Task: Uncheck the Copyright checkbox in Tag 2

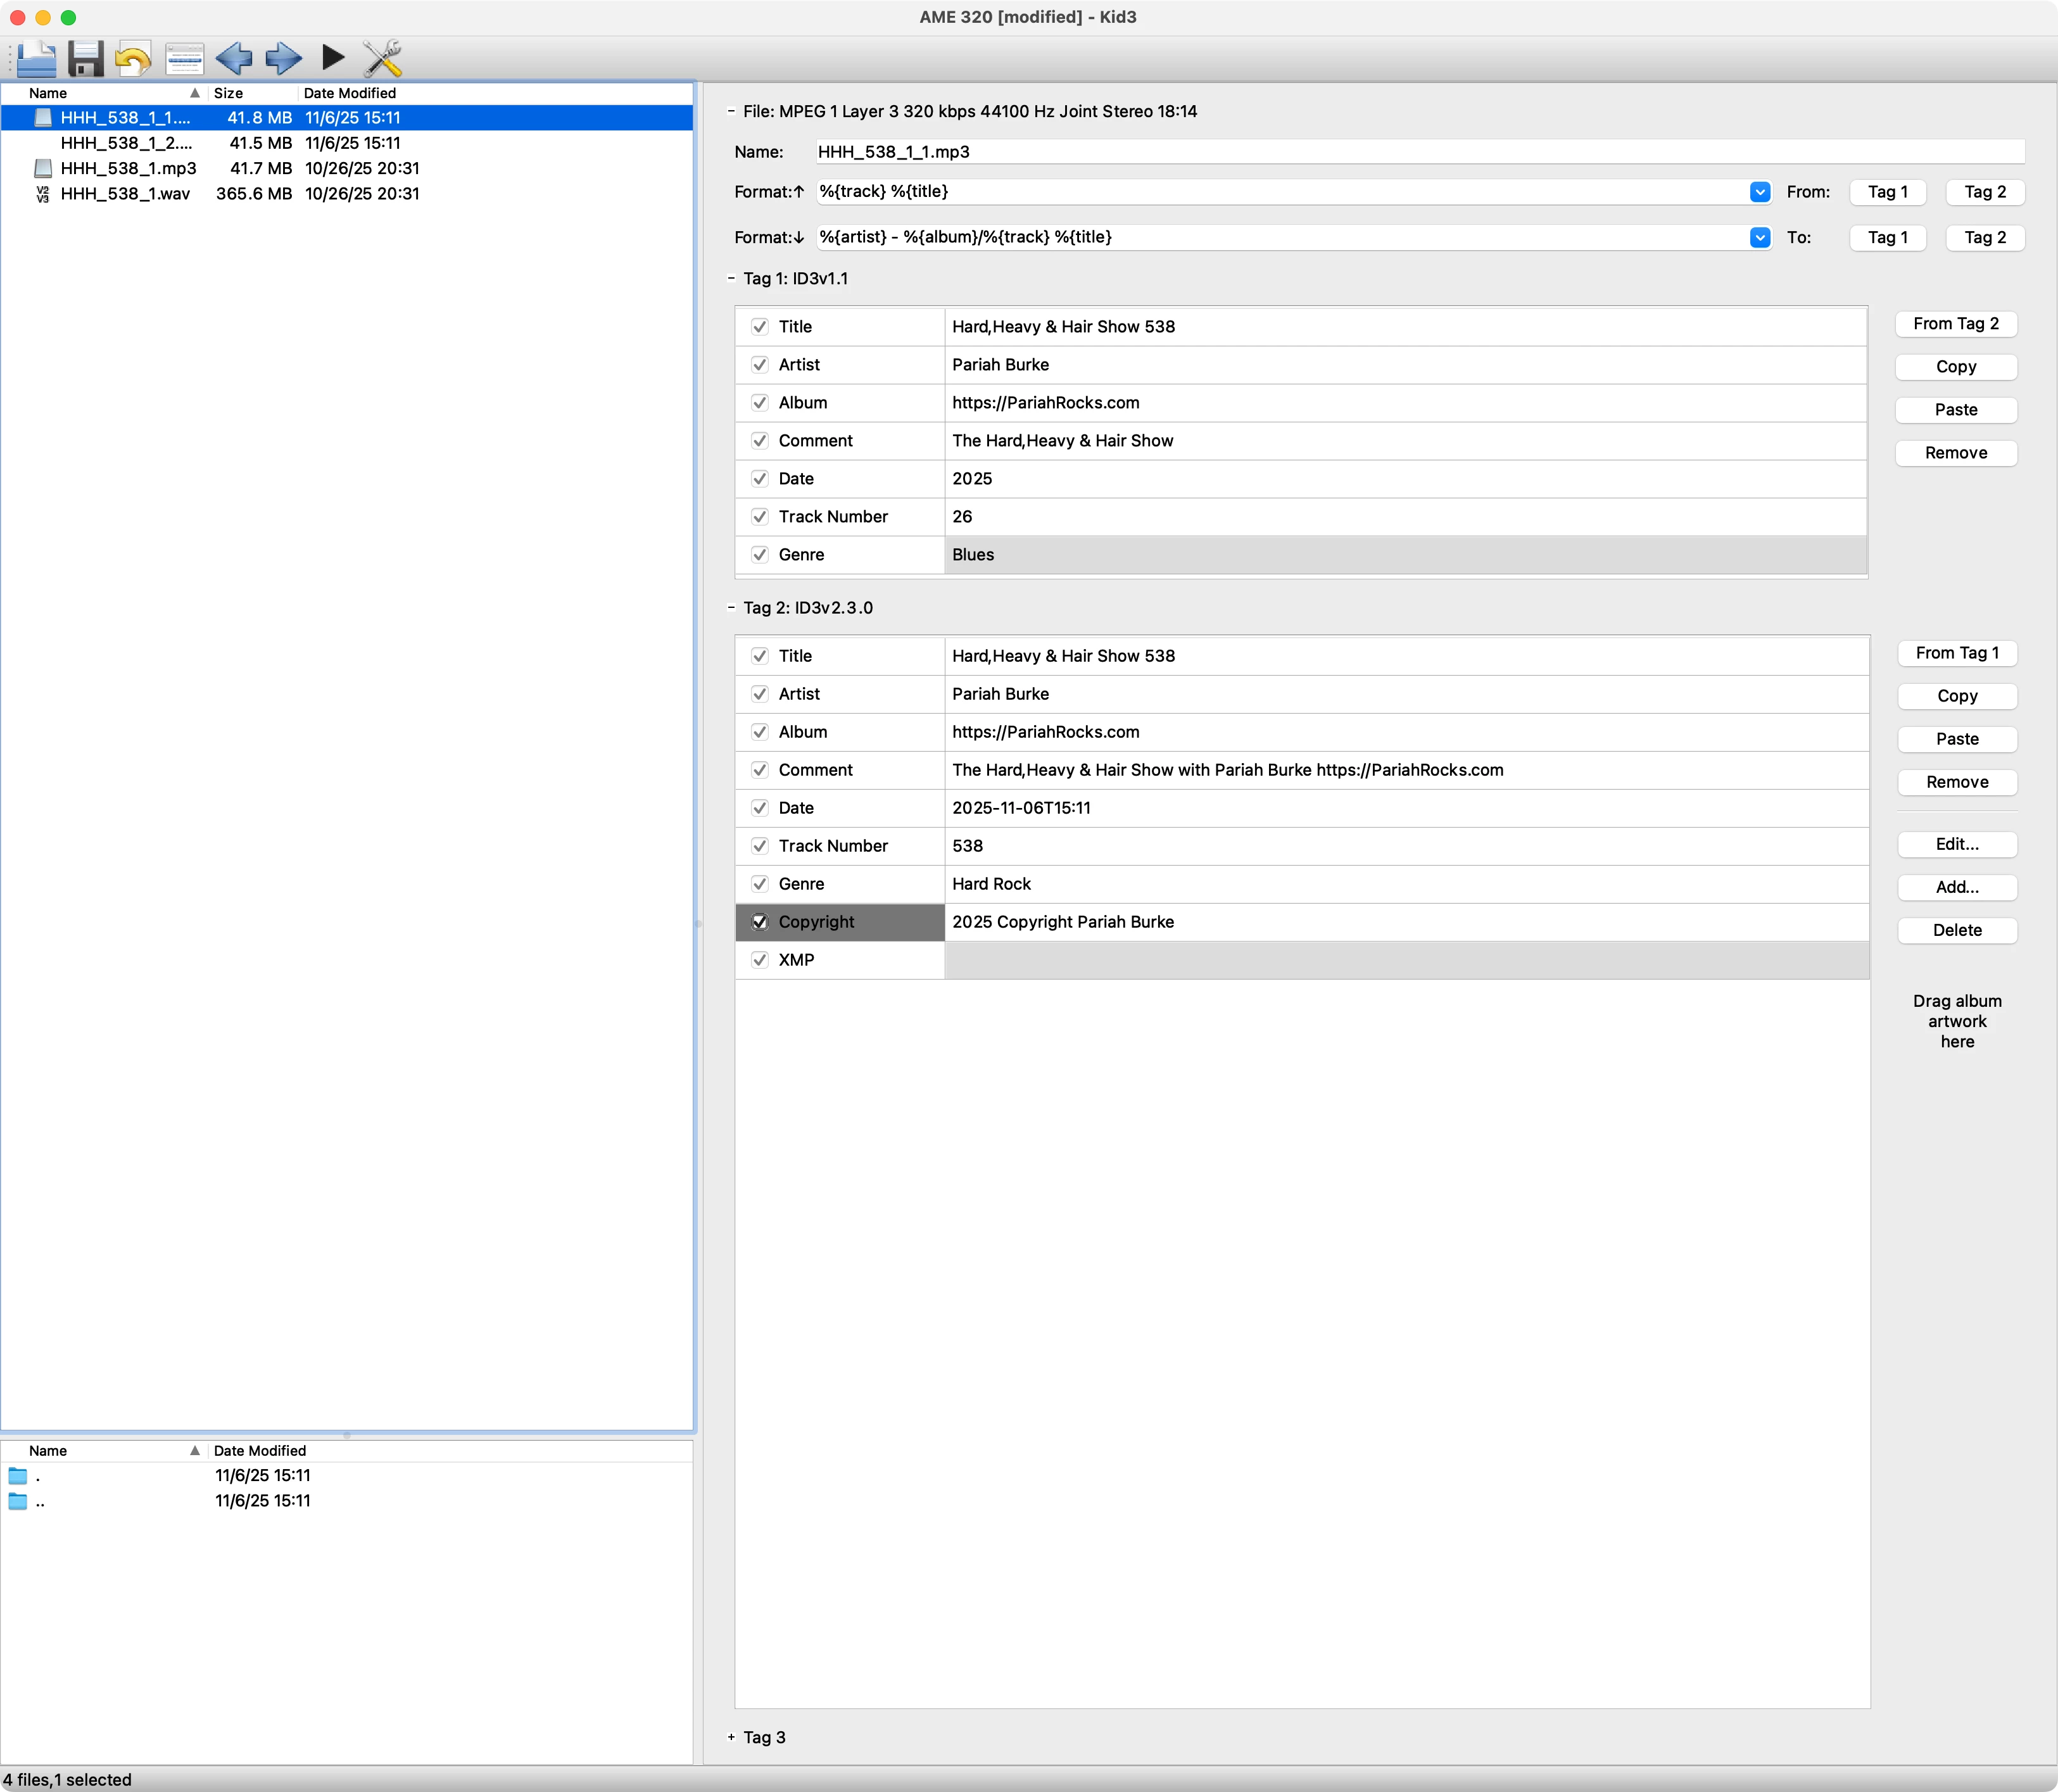Action: [760, 922]
